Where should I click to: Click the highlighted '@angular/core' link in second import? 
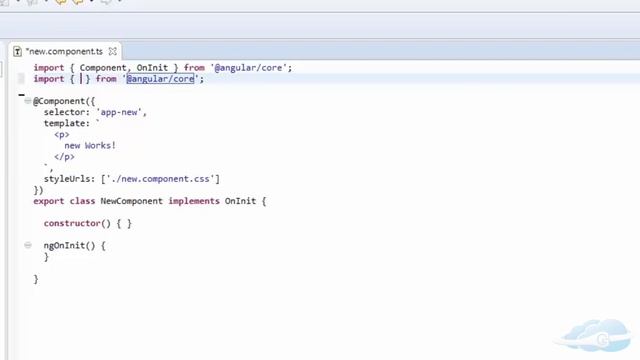point(160,79)
